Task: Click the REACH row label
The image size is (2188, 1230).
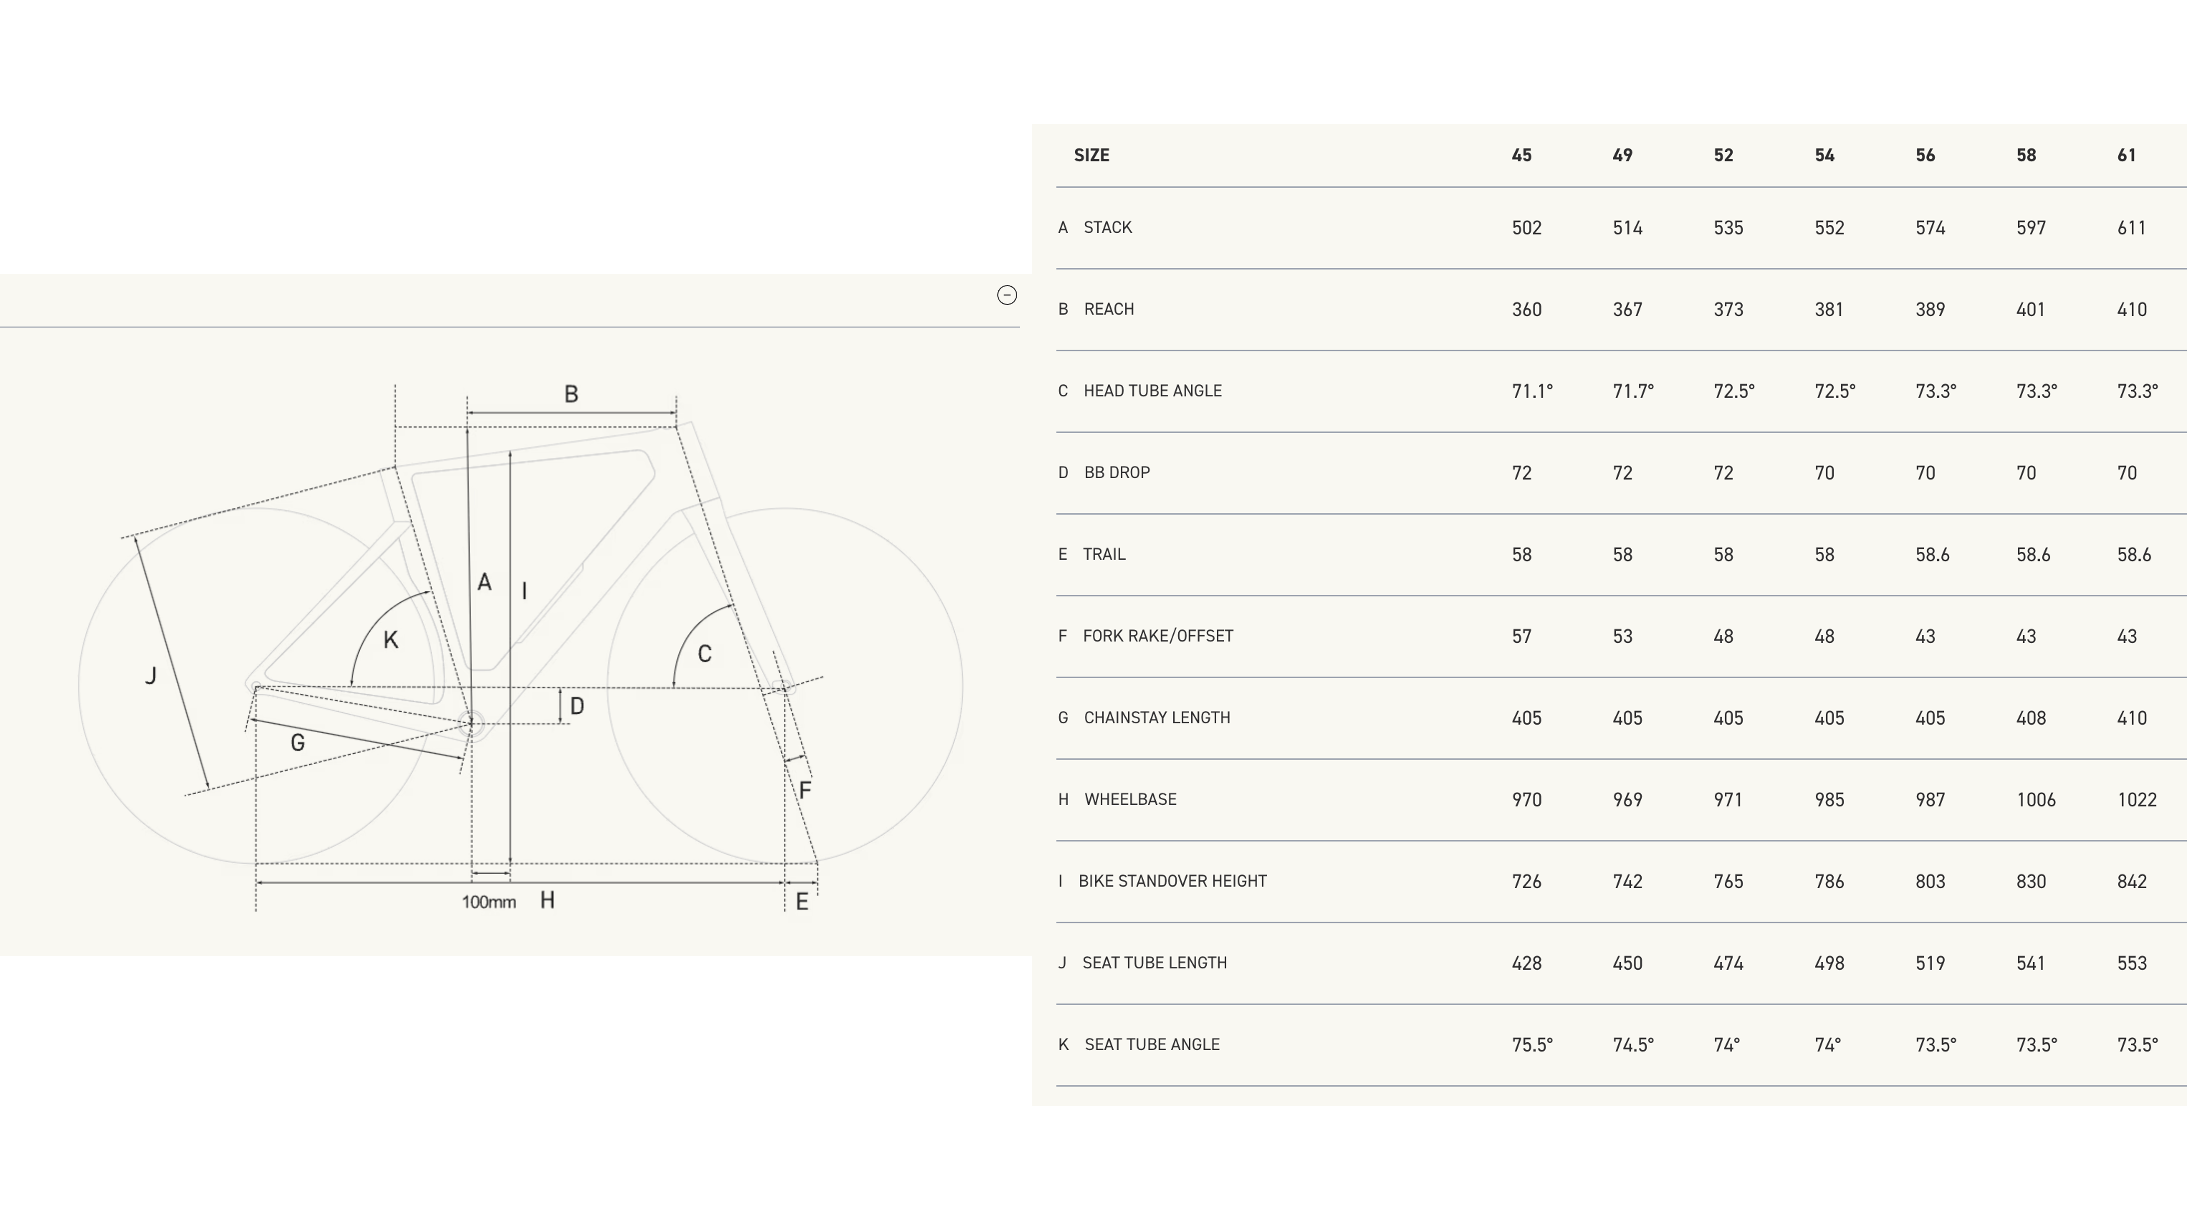Action: point(1108,309)
